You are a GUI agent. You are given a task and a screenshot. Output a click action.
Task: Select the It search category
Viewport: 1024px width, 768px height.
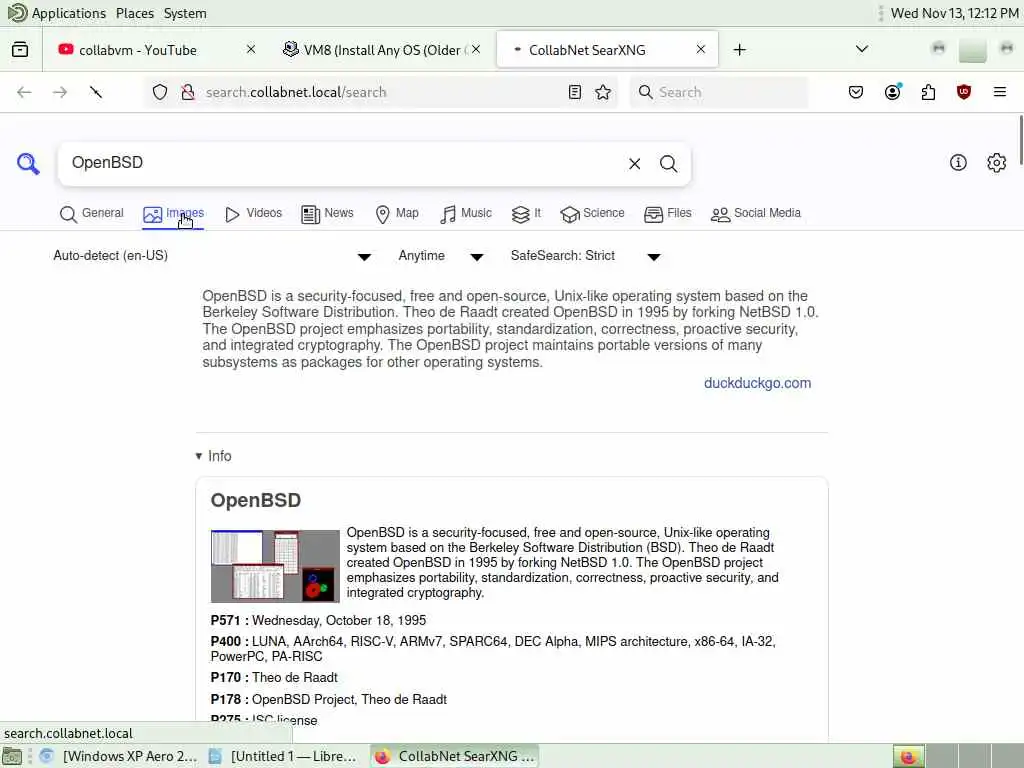pyautogui.click(x=526, y=214)
